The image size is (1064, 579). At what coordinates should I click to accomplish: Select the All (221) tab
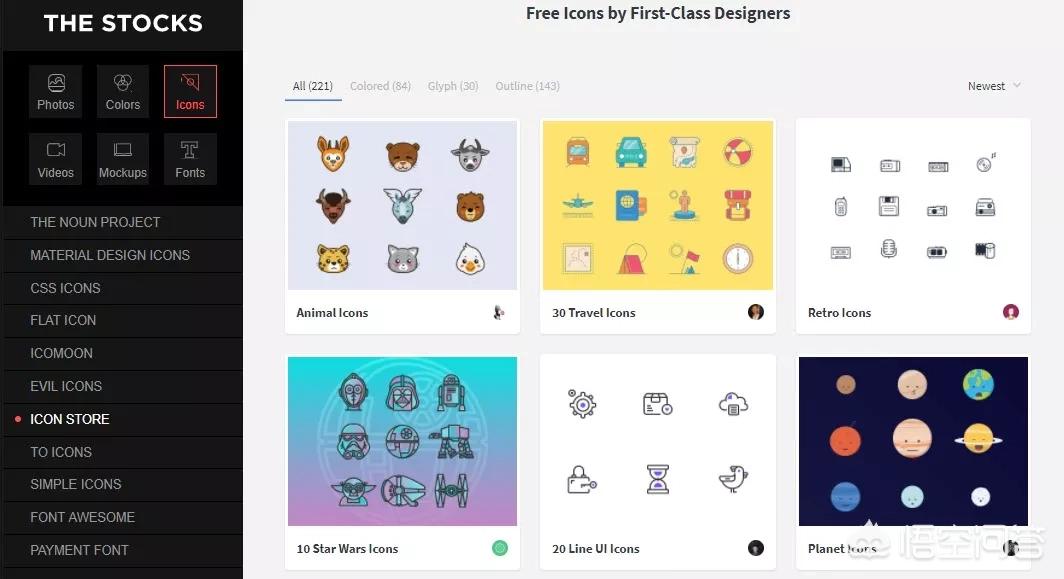(313, 86)
